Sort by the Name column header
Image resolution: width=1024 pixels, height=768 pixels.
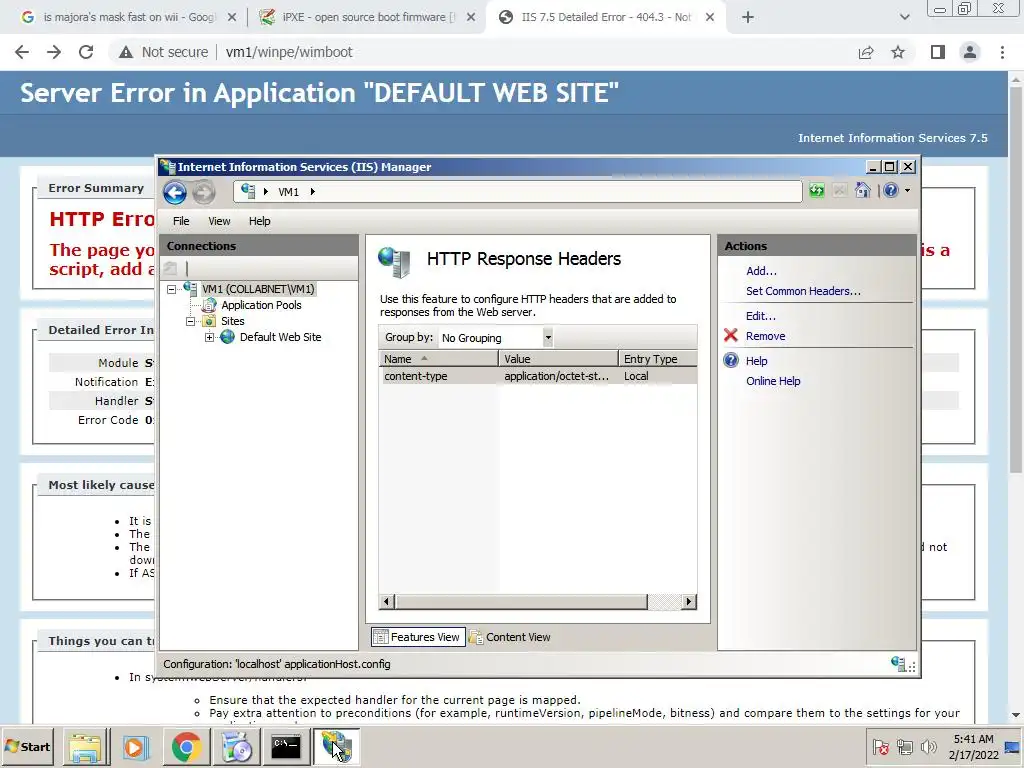(438, 359)
